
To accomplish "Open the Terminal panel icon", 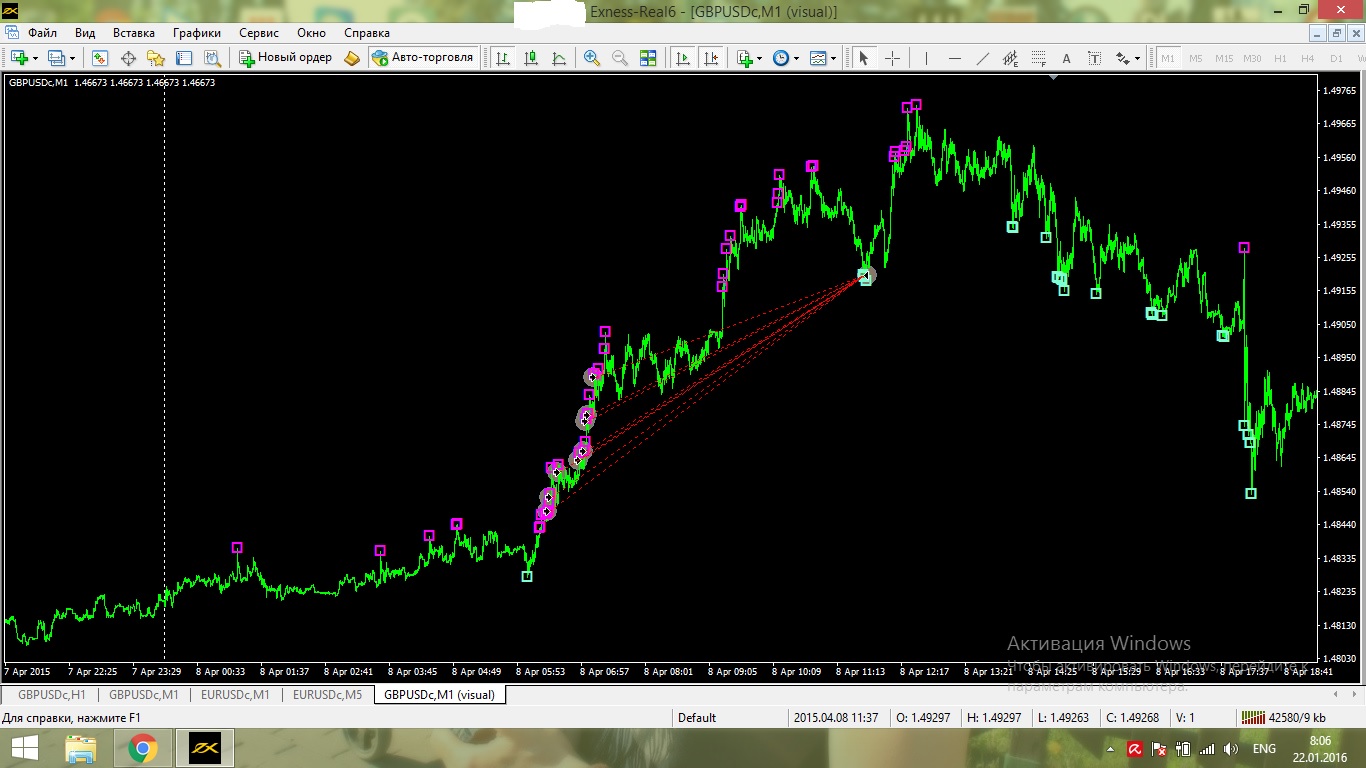I will (184, 58).
